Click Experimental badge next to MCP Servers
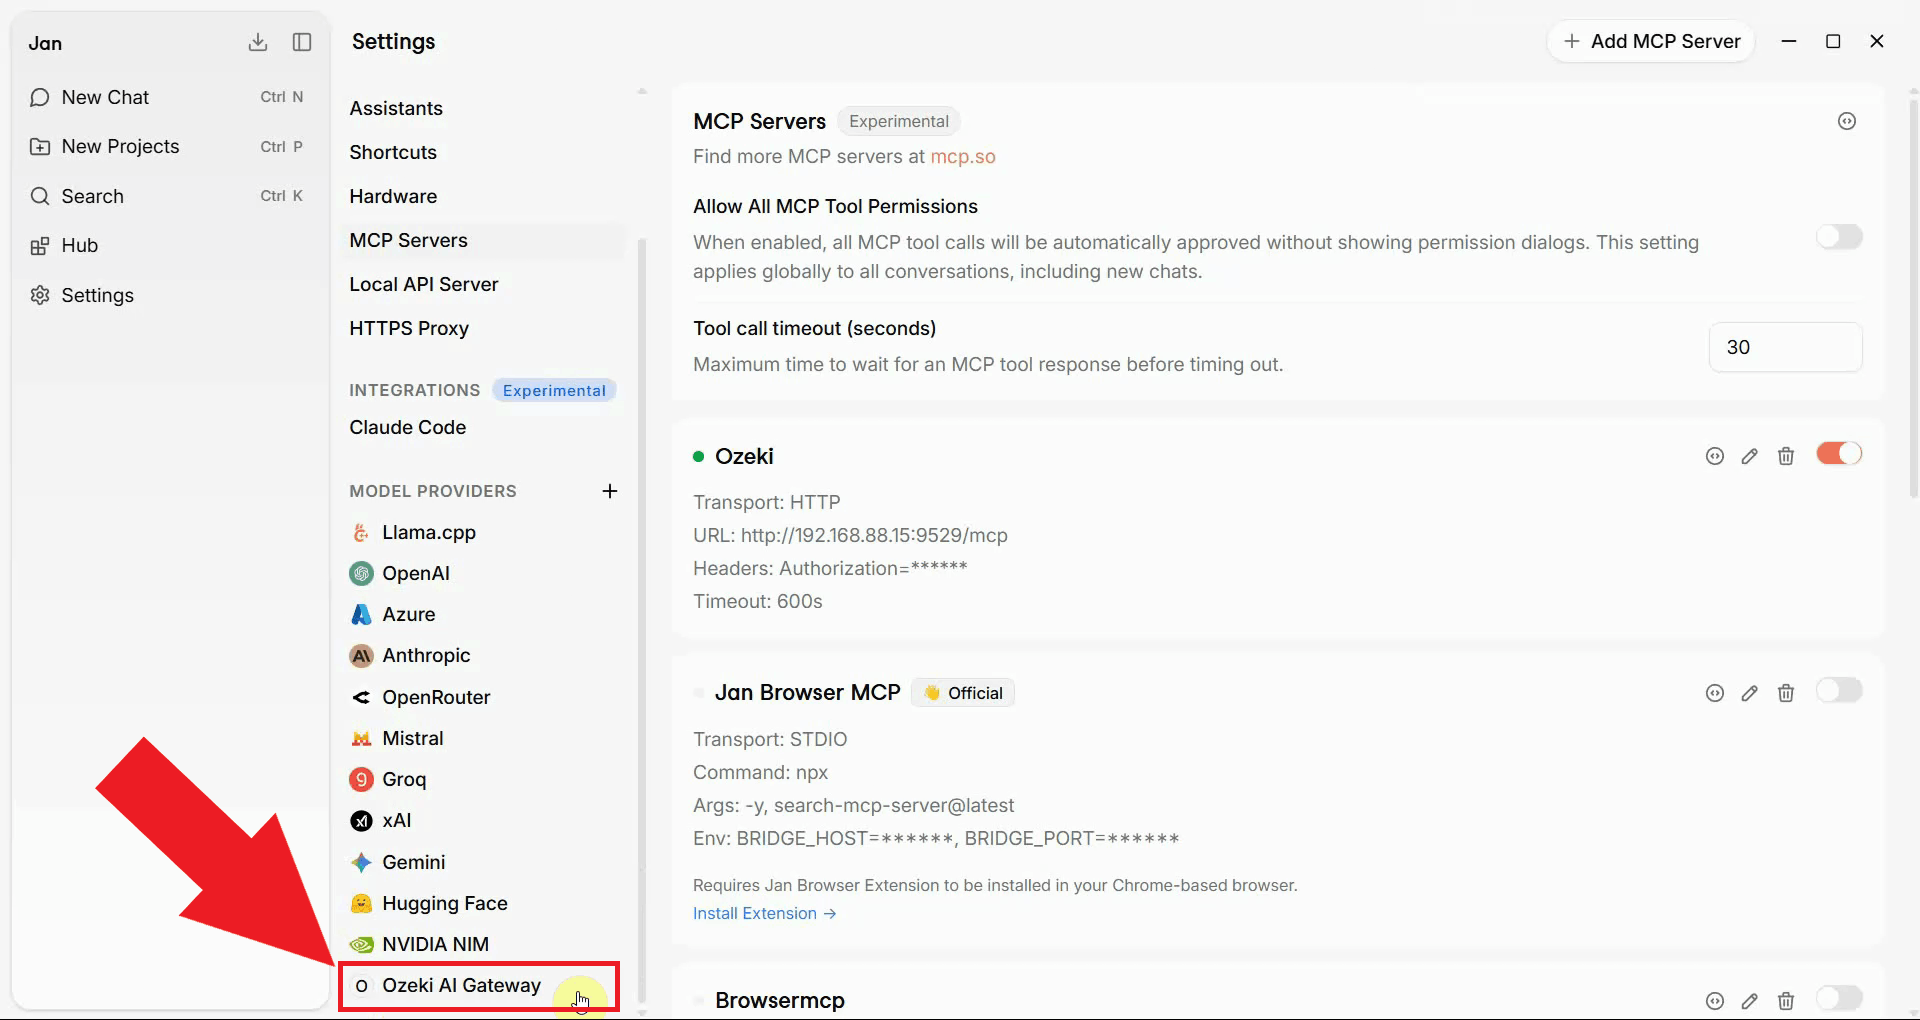Image resolution: width=1920 pixels, height=1020 pixels. click(899, 121)
